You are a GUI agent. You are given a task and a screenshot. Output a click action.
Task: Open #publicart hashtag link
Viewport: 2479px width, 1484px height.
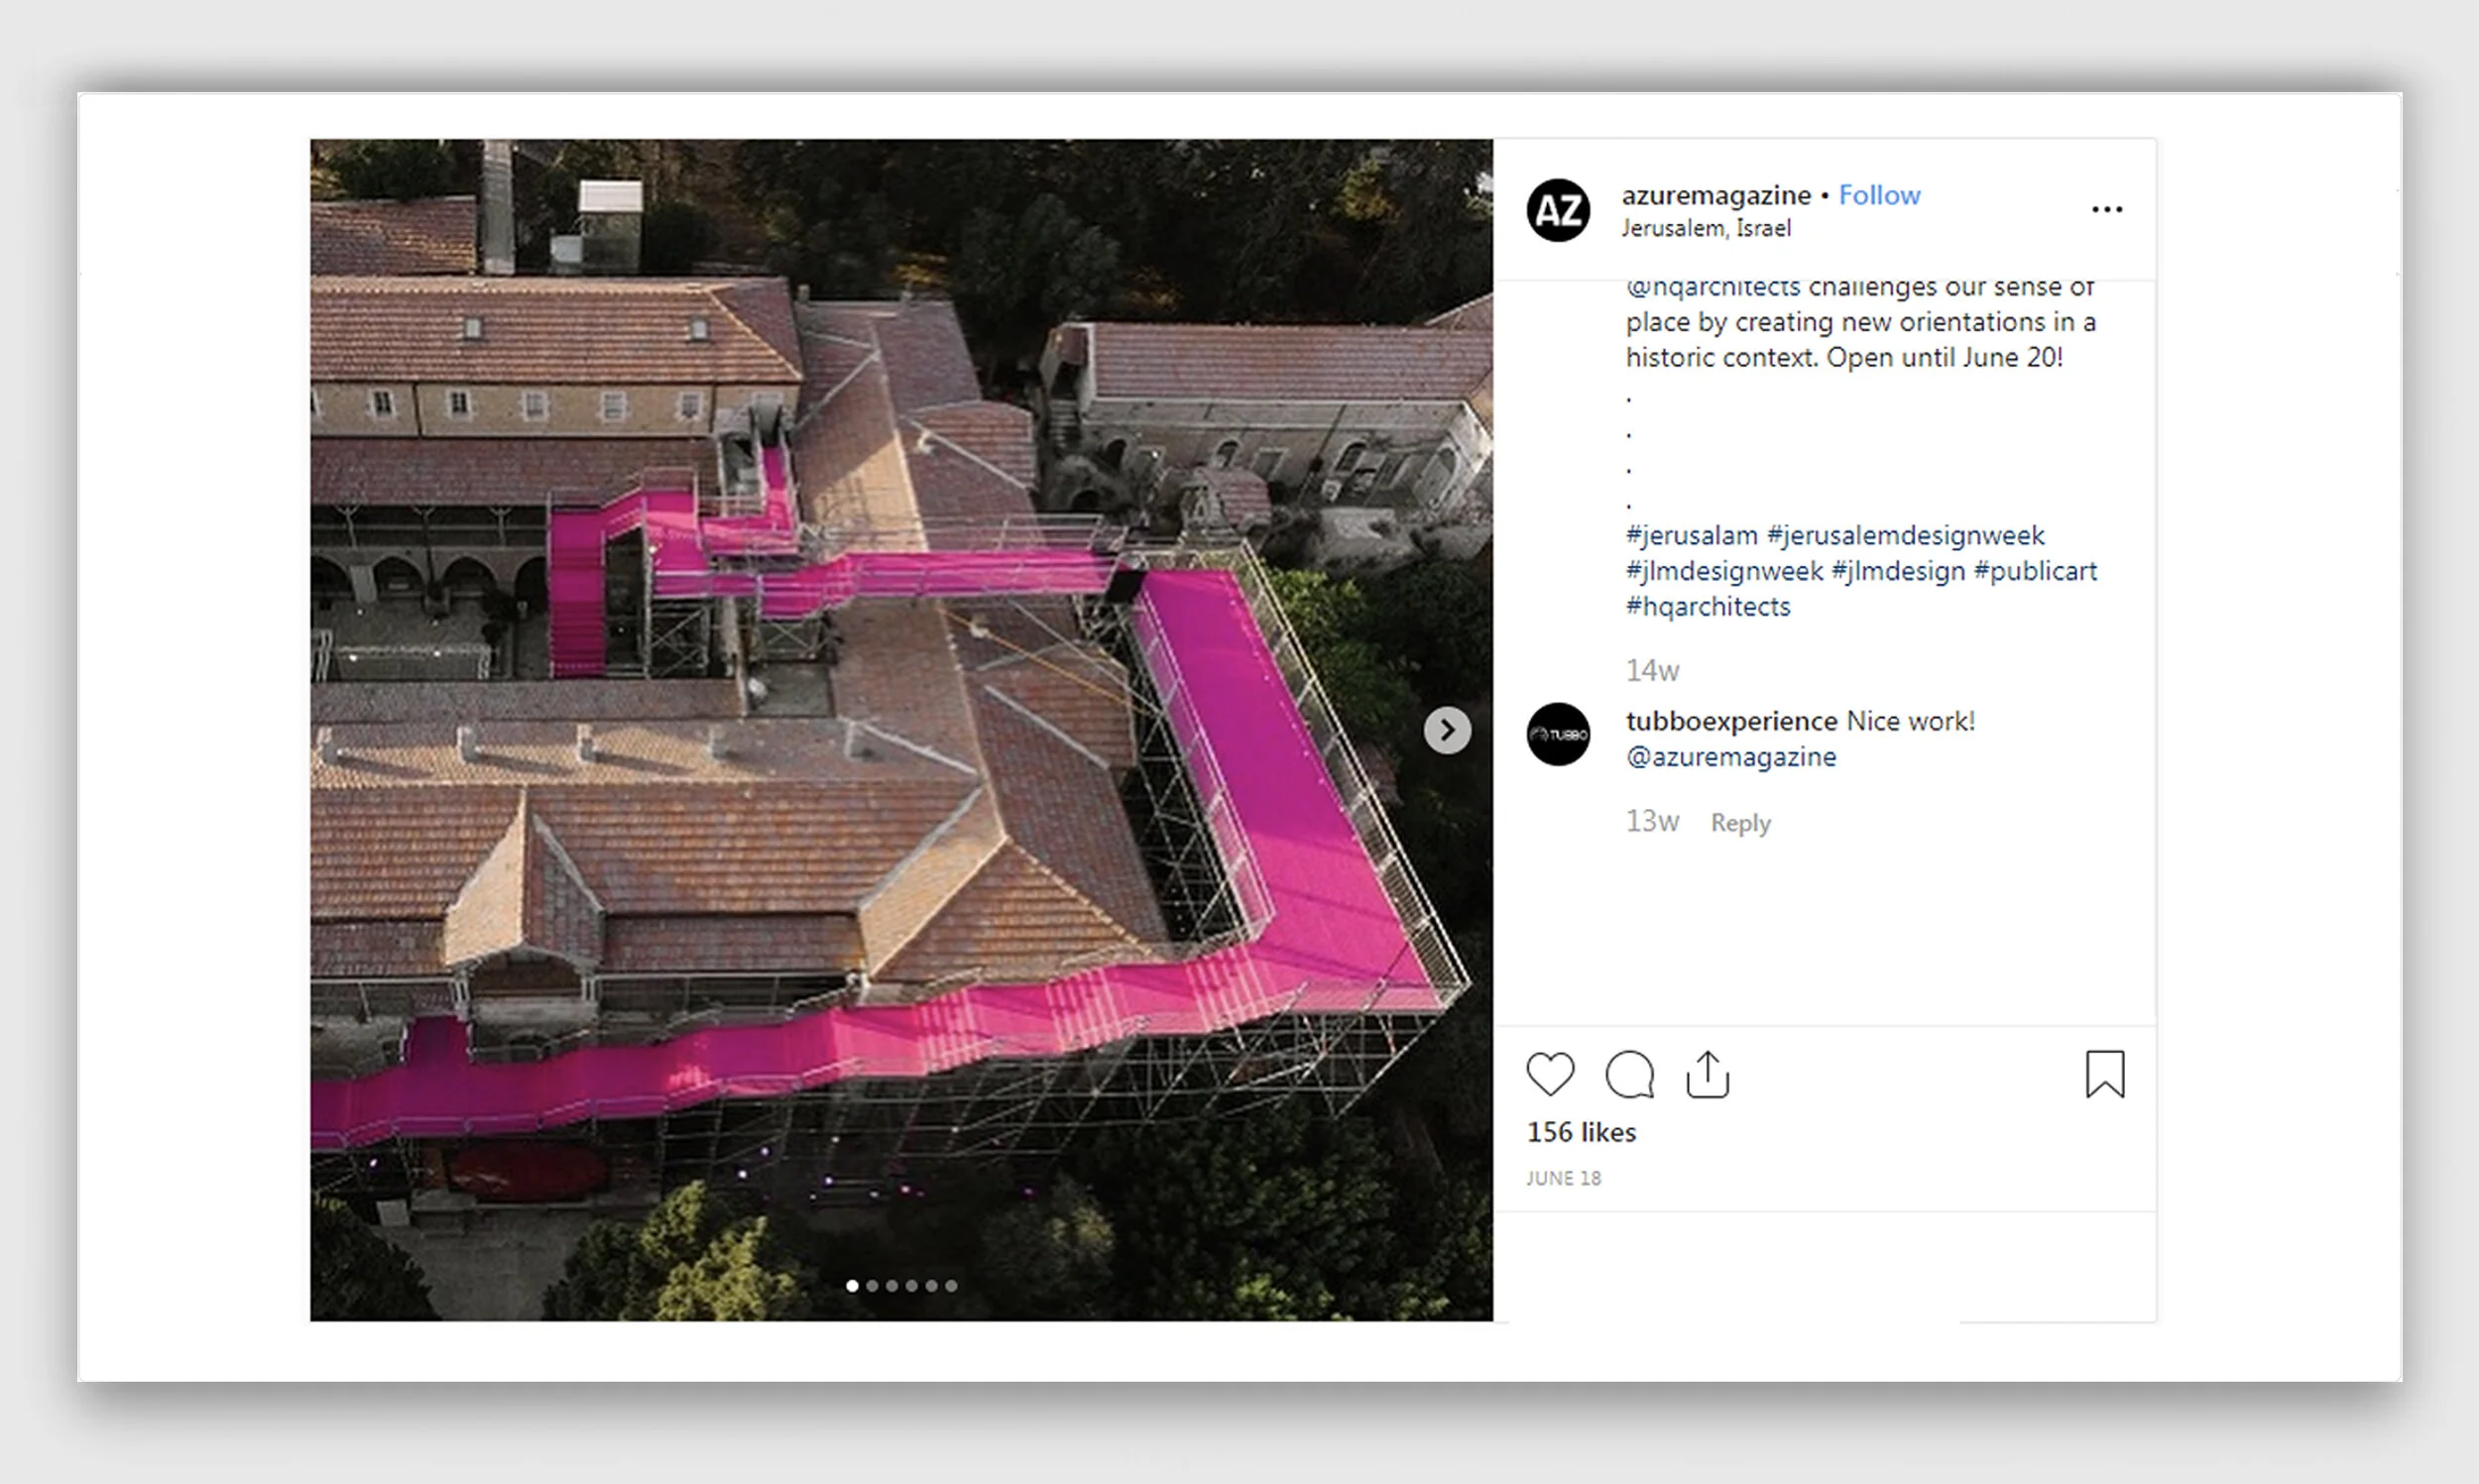tap(2035, 571)
